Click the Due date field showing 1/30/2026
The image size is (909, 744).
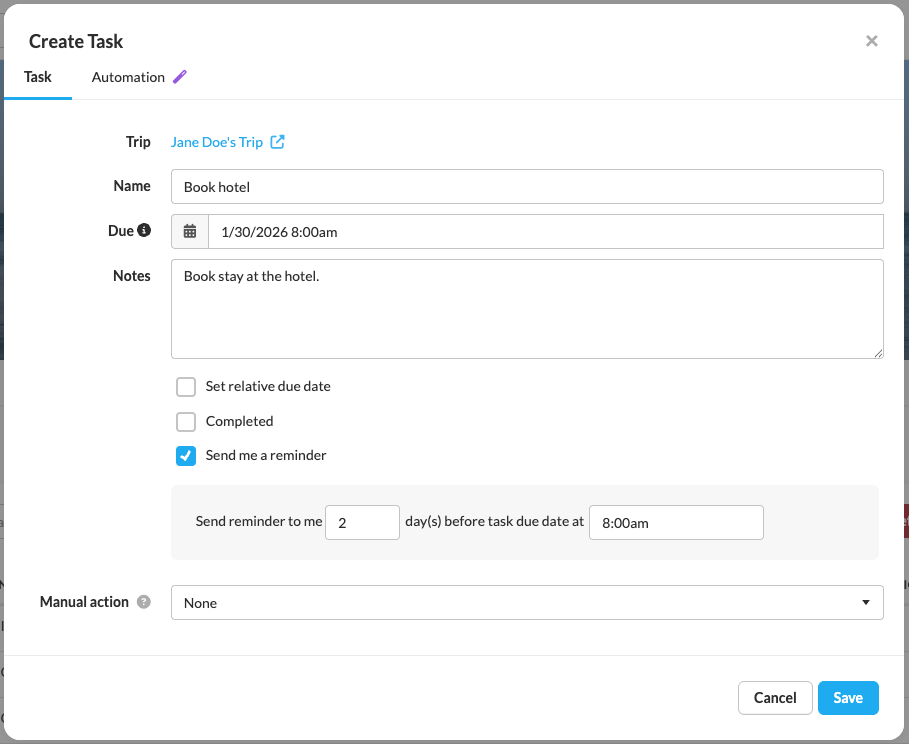pyautogui.click(x=545, y=232)
